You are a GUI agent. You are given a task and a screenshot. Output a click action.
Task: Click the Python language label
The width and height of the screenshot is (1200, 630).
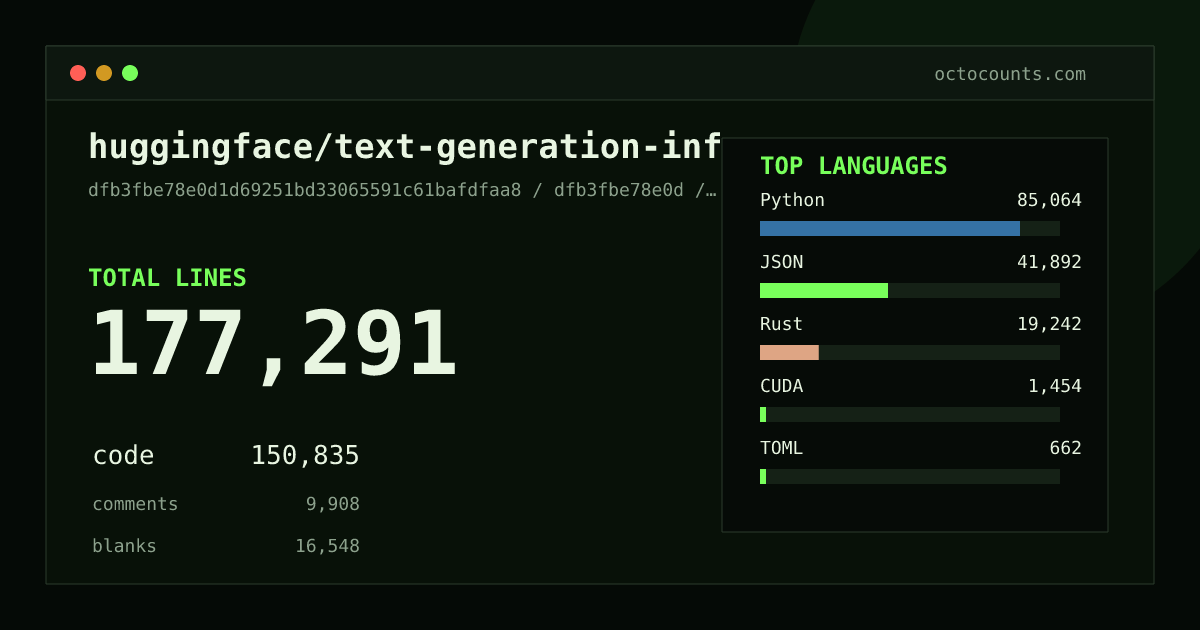point(792,200)
